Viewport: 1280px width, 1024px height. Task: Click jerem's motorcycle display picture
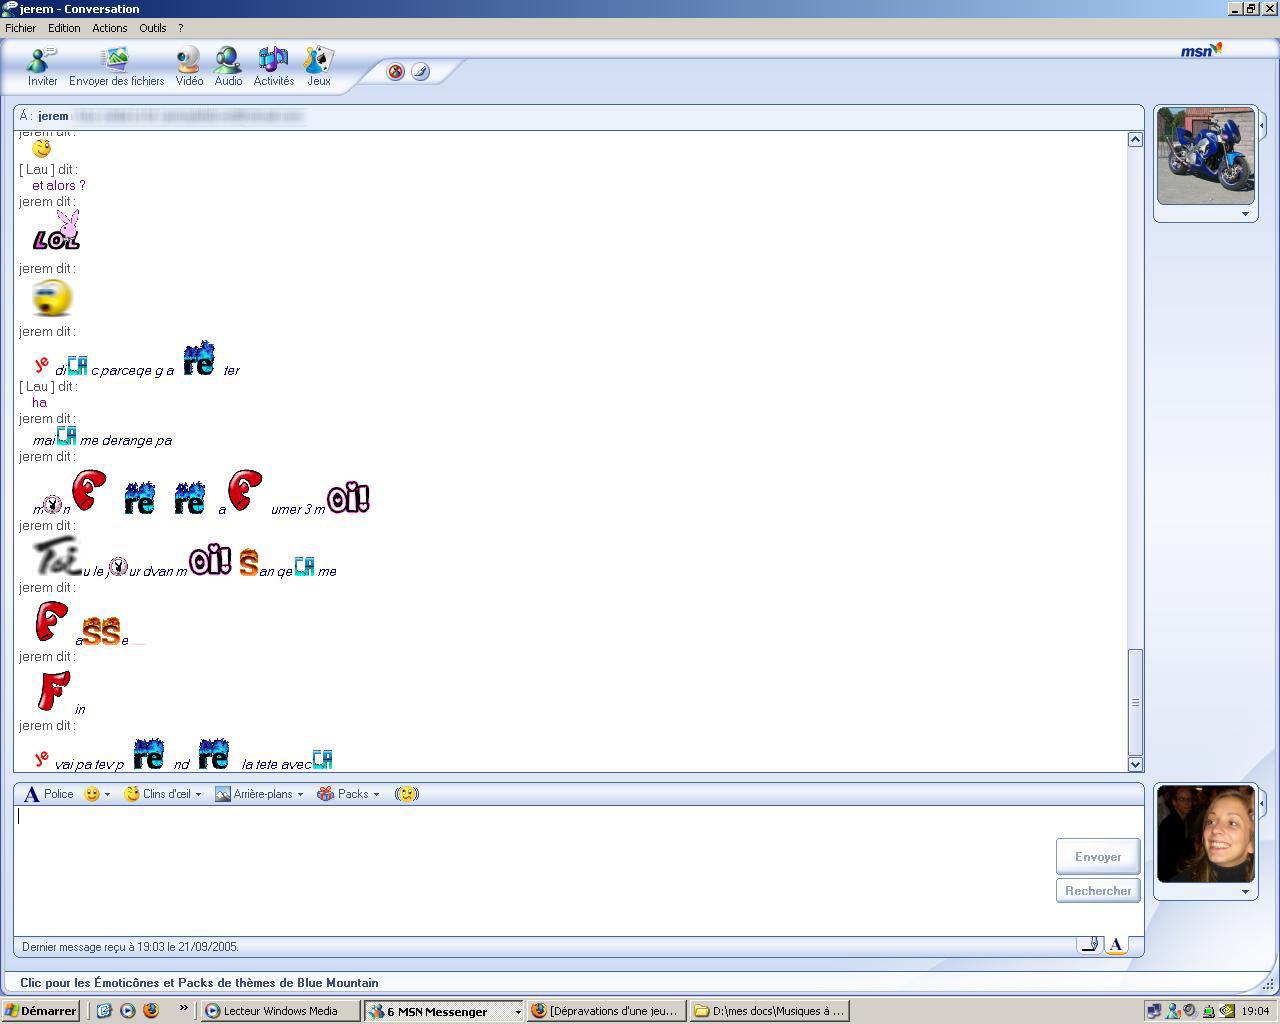pyautogui.click(x=1205, y=155)
